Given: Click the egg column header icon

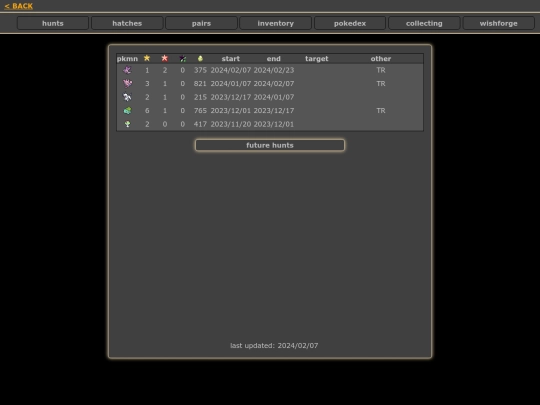Looking at the screenshot, I should coord(200,59).
